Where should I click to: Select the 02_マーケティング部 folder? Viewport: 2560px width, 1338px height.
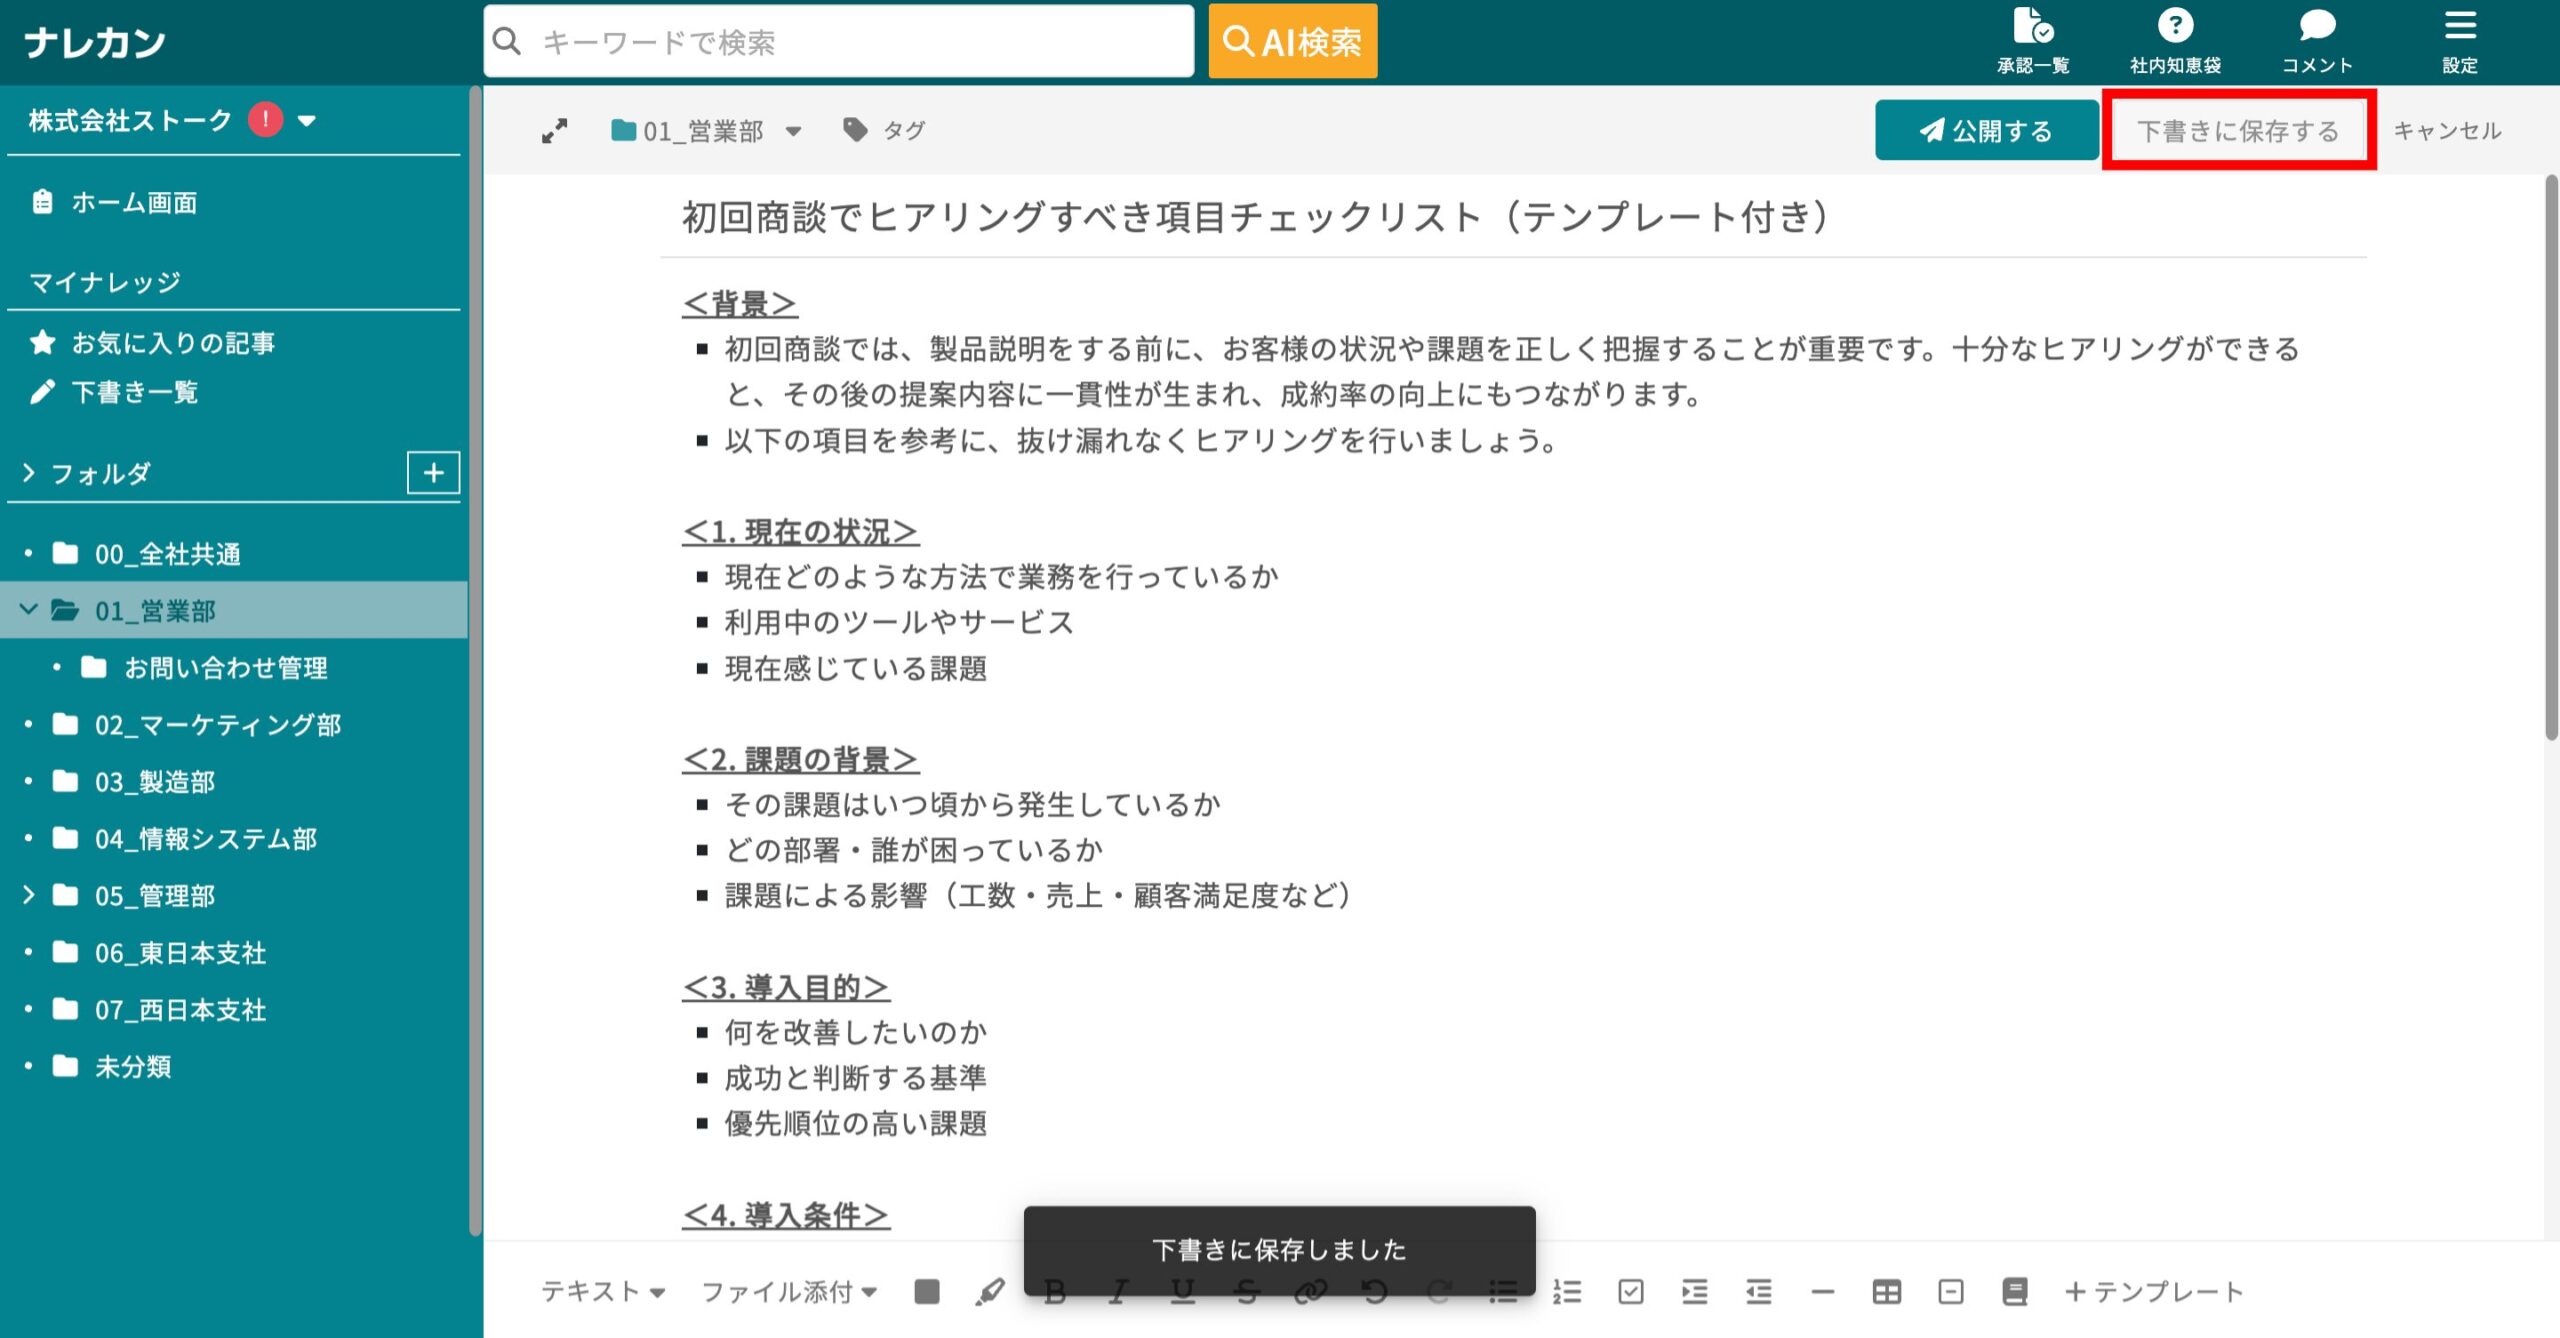click(218, 725)
